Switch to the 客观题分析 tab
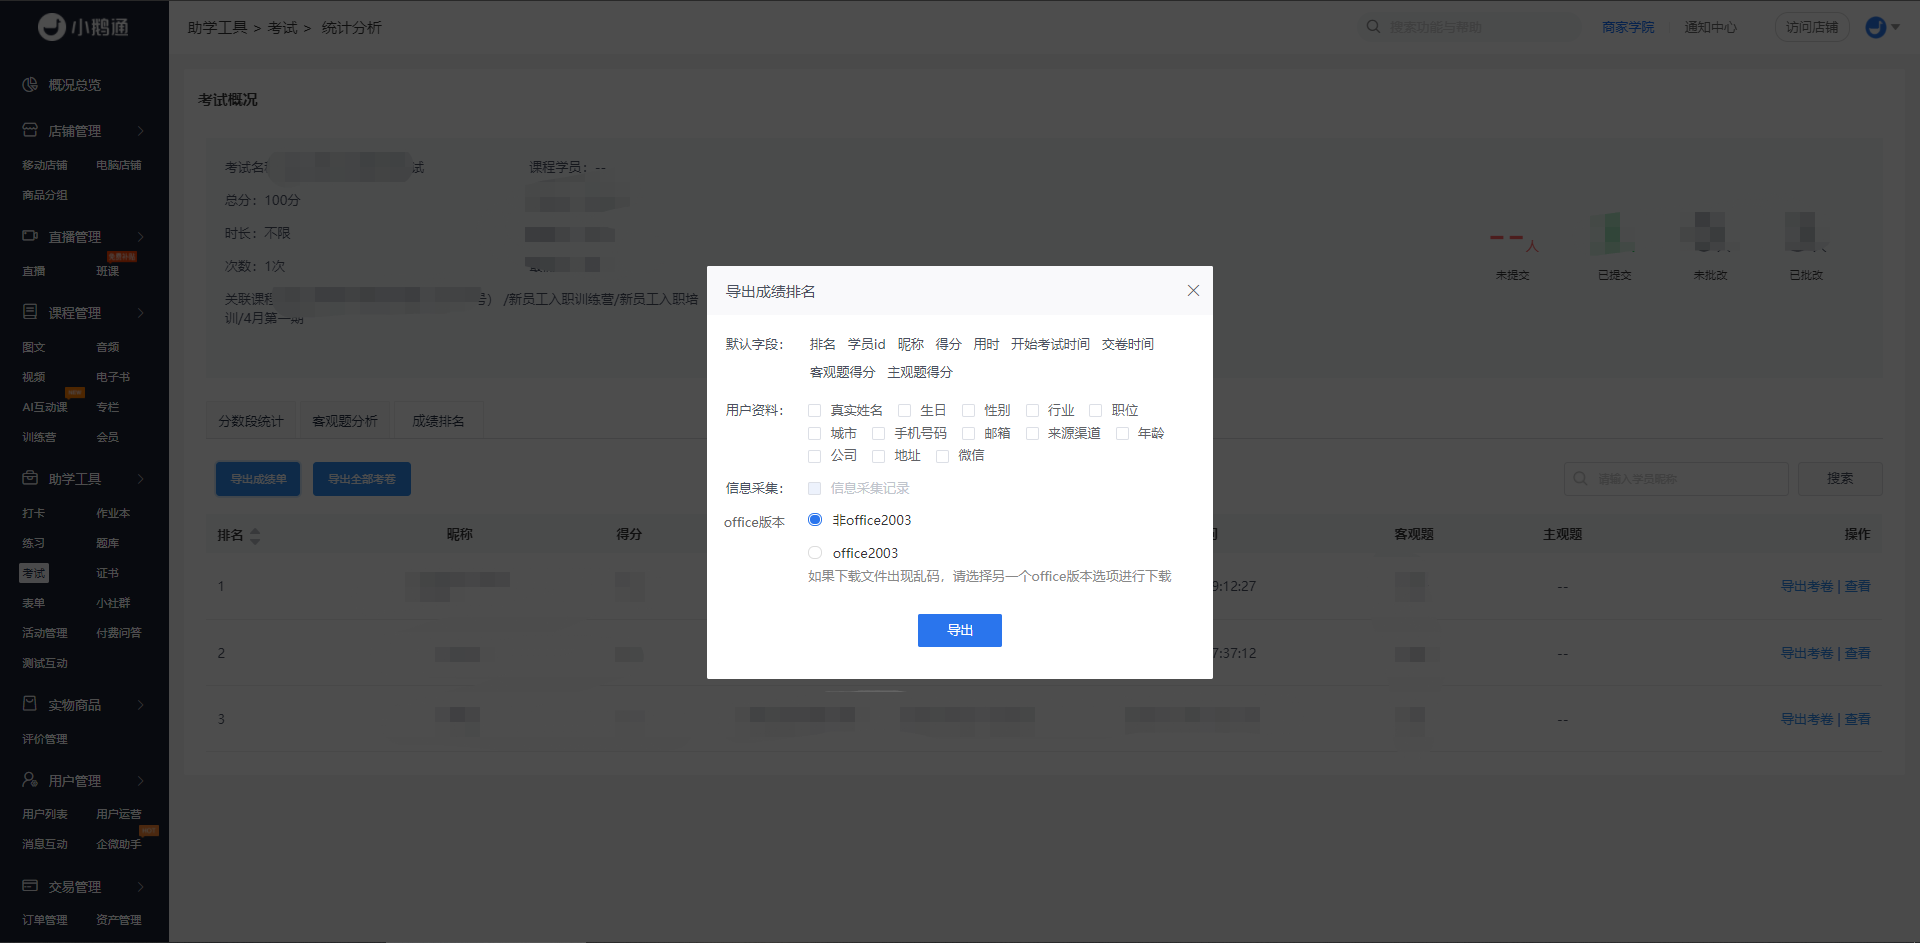Viewport: 1920px width, 943px height. coord(345,421)
